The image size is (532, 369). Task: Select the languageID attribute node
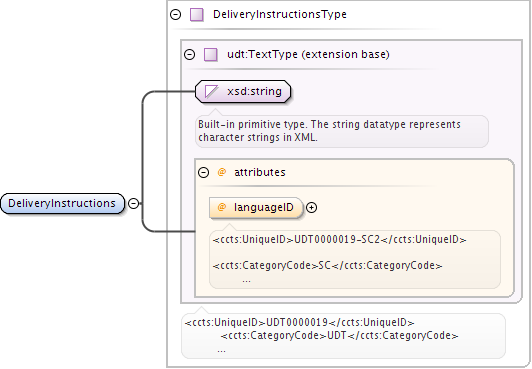[x=256, y=207]
